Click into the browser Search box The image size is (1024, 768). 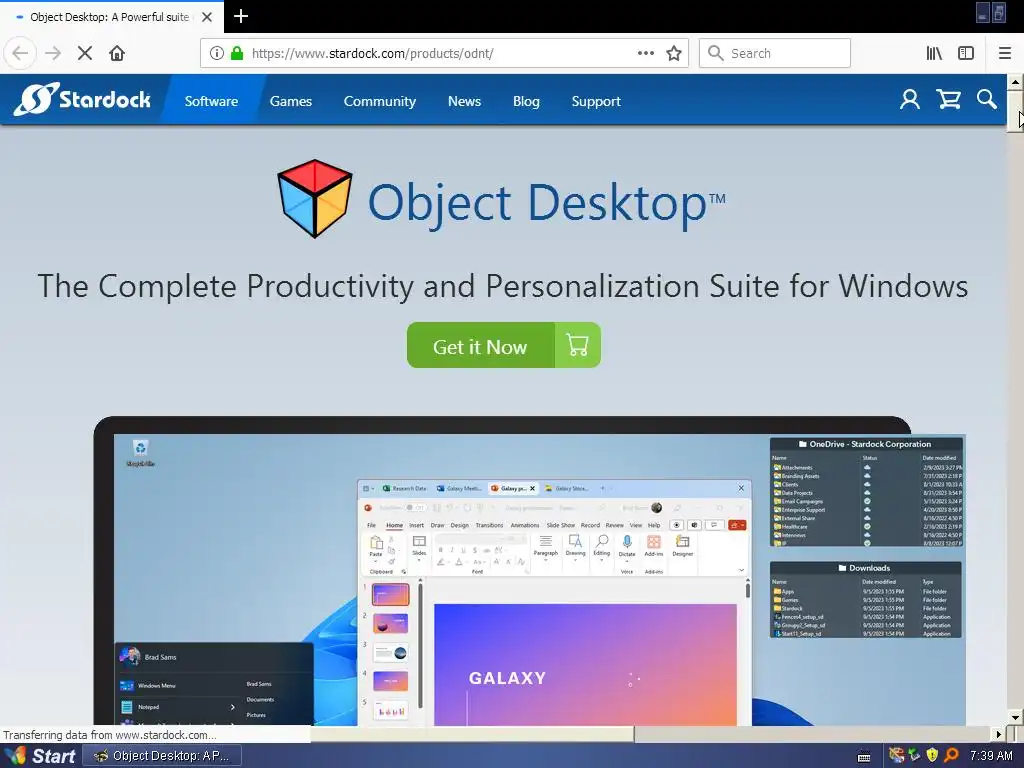tap(775, 53)
